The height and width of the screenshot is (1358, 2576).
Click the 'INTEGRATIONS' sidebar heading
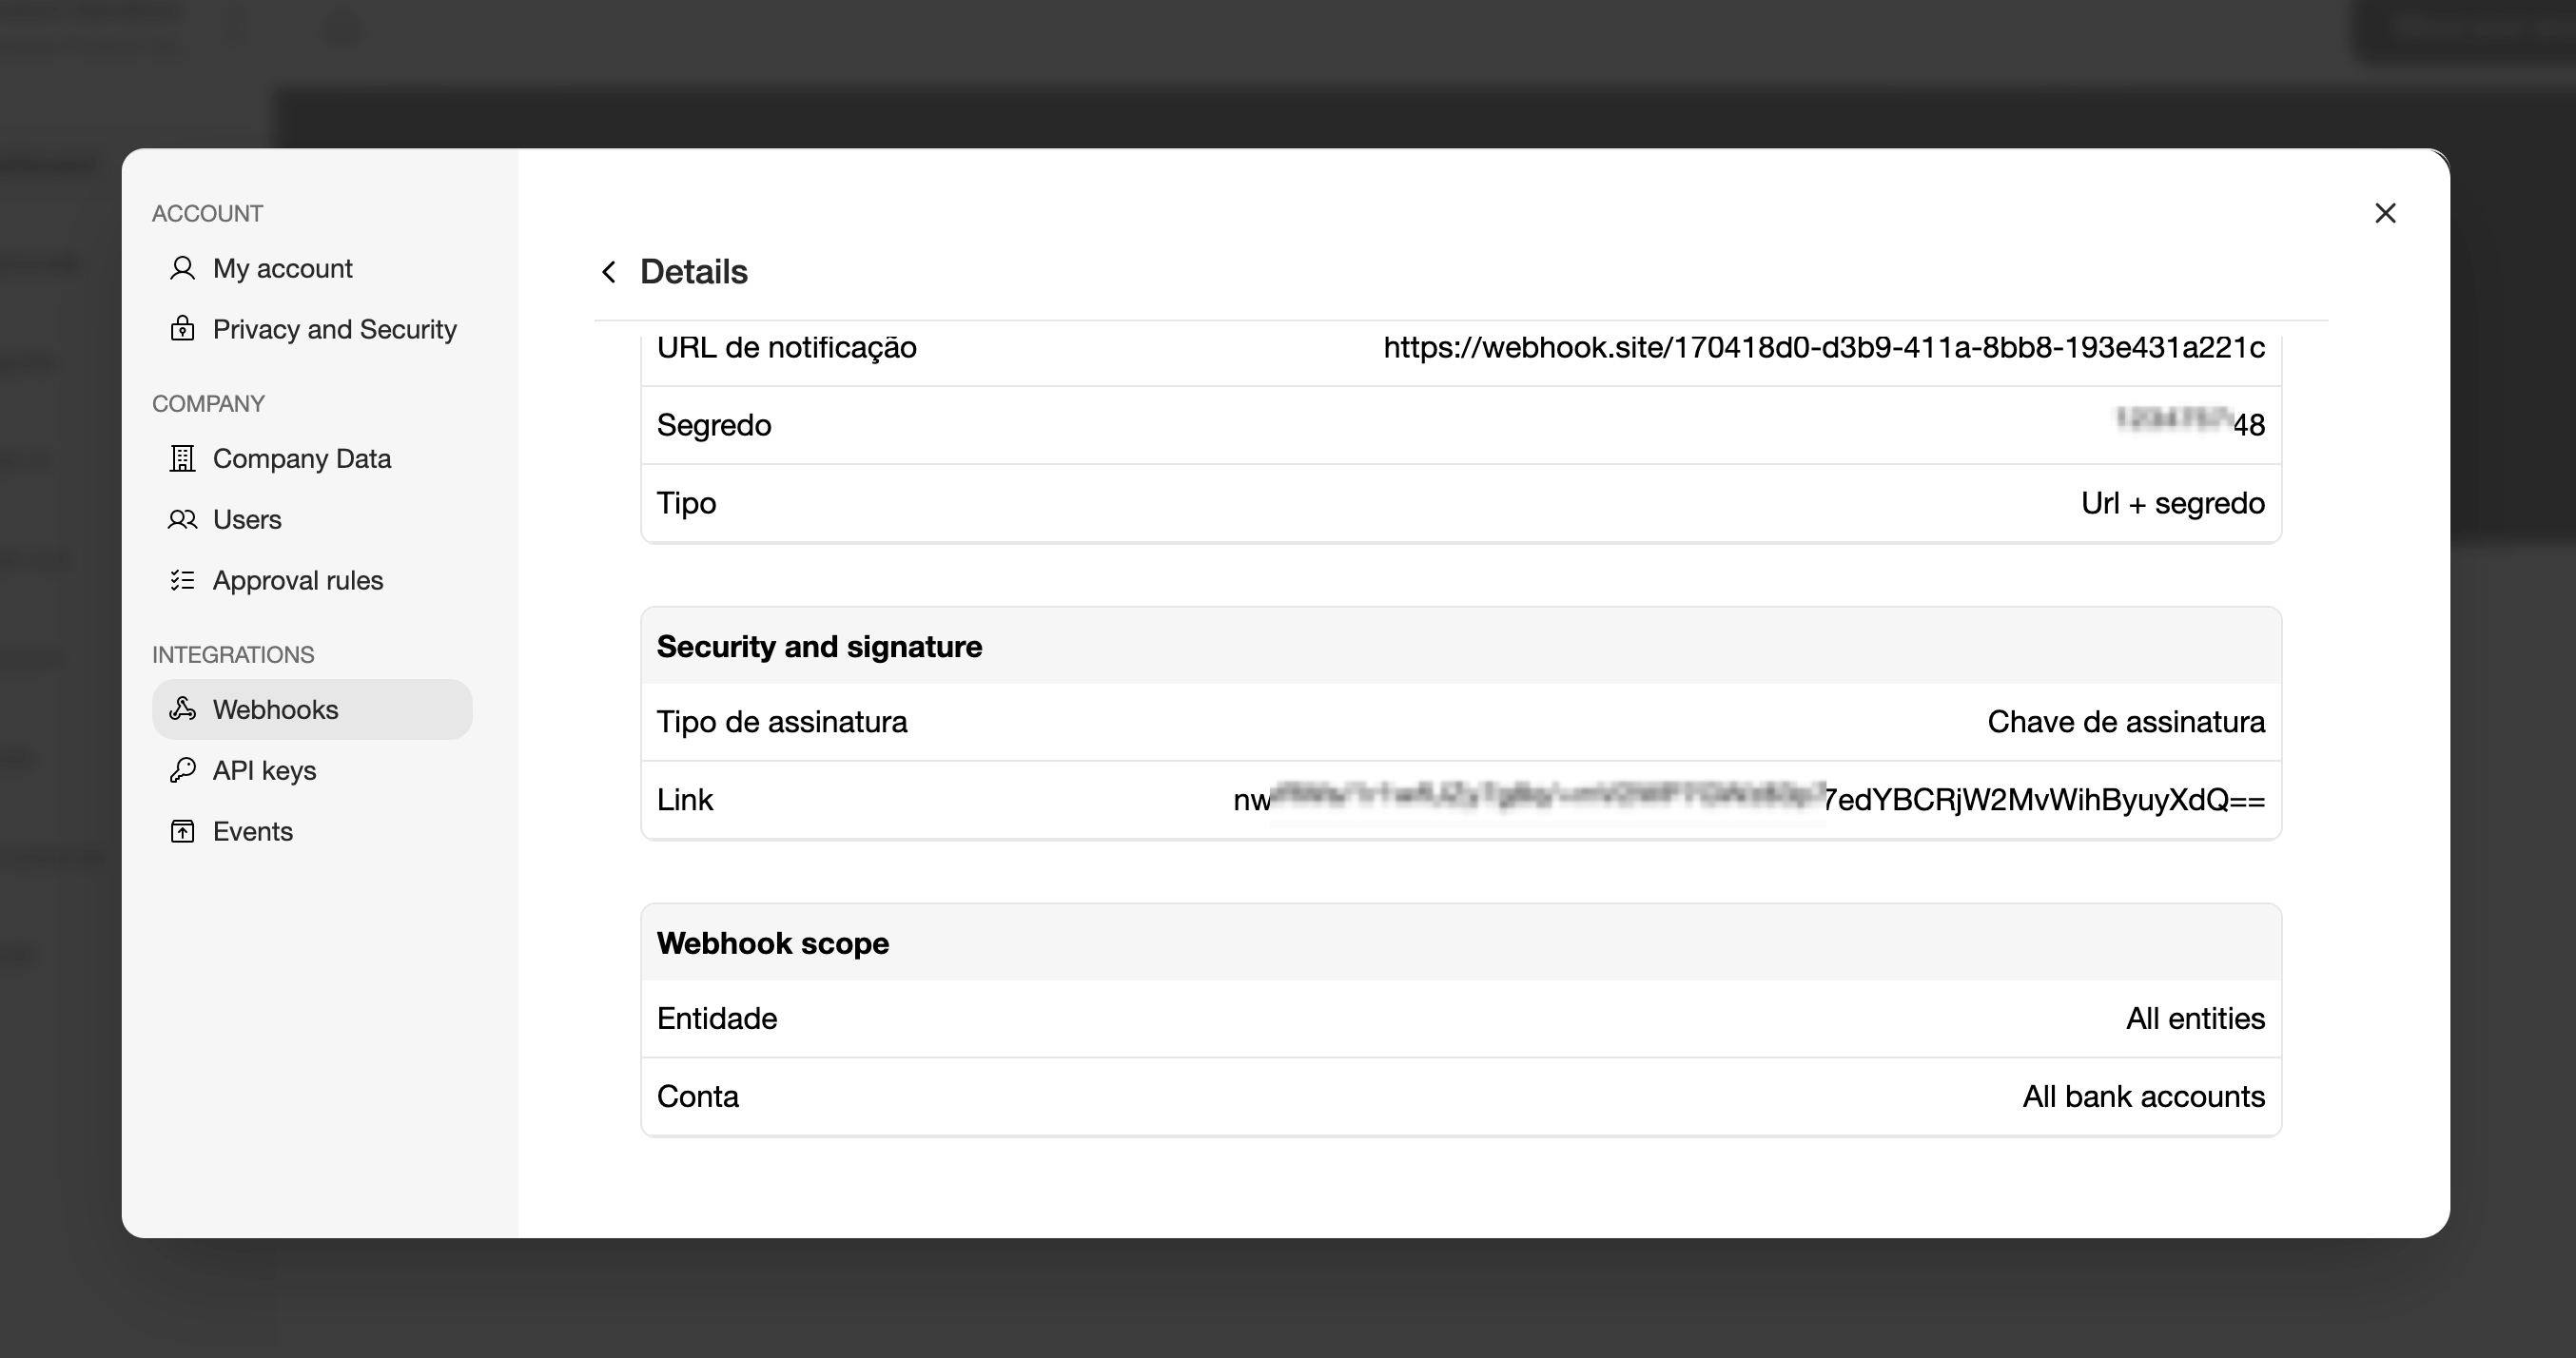click(233, 655)
